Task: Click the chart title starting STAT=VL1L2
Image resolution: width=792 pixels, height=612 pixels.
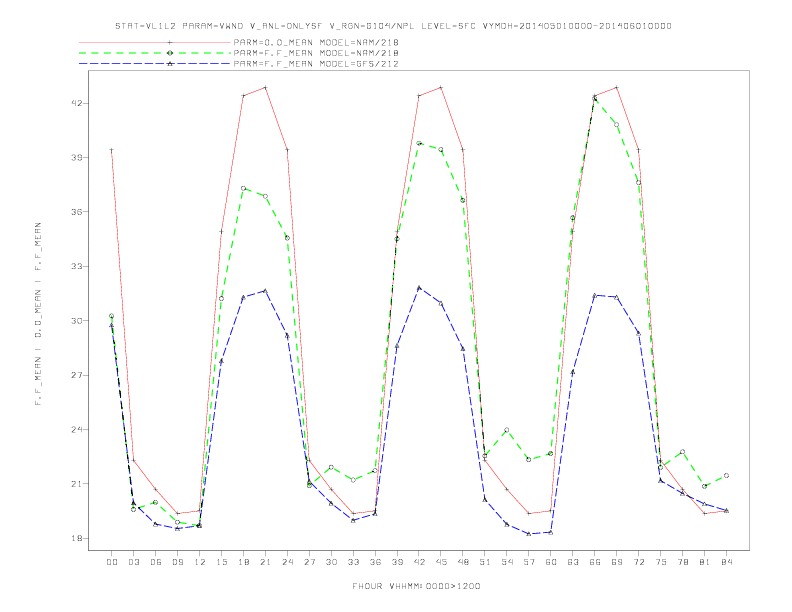Action: (x=393, y=26)
